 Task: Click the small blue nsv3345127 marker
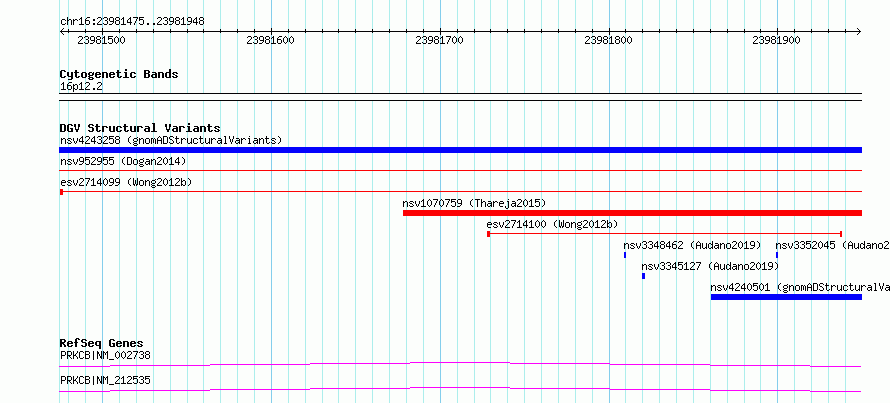(x=643, y=276)
